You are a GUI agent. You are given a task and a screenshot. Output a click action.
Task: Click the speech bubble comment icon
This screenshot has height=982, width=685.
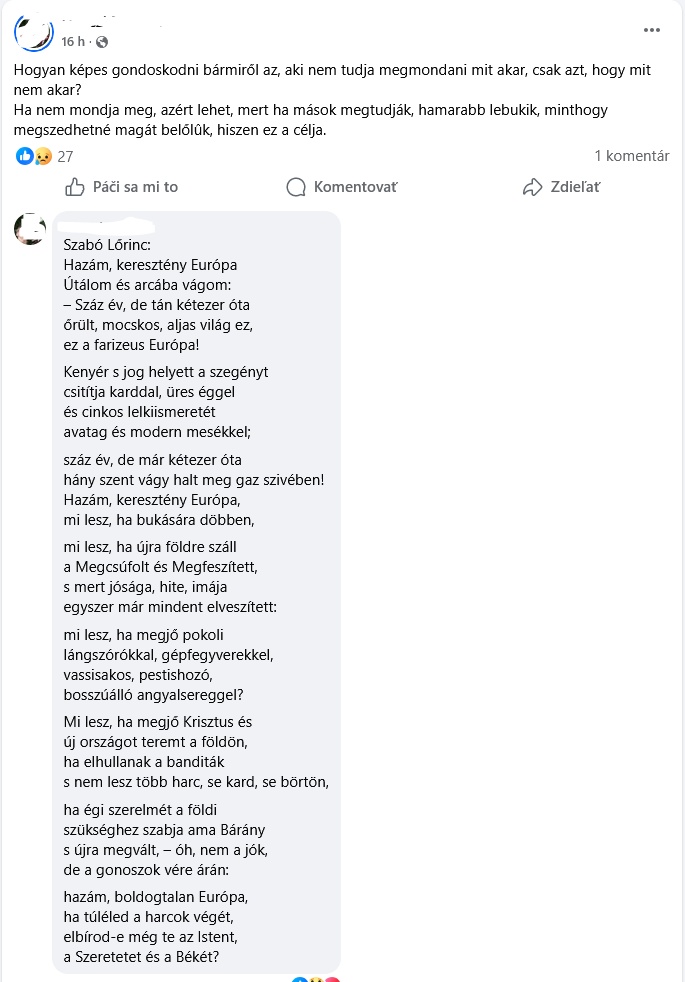pyautogui.click(x=296, y=187)
